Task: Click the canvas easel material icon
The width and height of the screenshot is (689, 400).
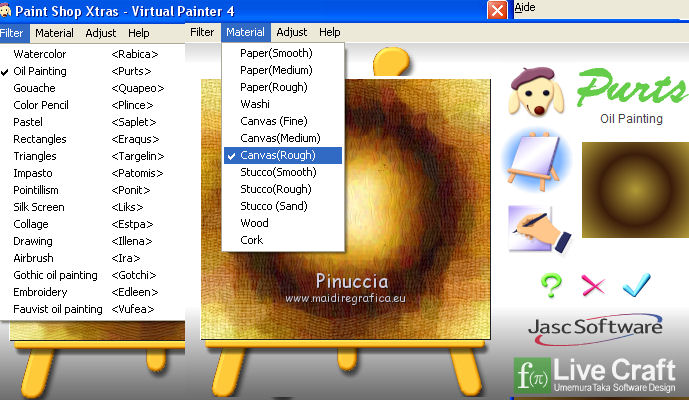Action: 535,161
